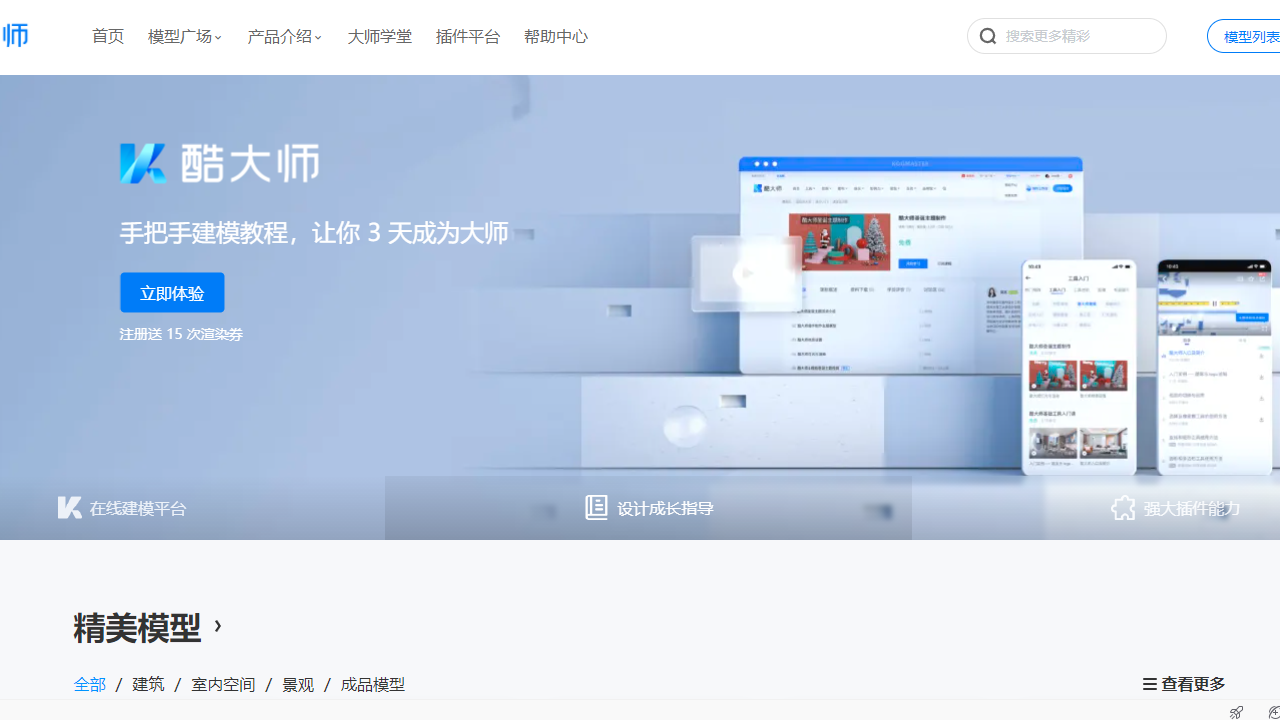Viewport: 1280px width, 720px height.
Task: Click the list icon beside 查看更多
Action: pyautogui.click(x=1148, y=684)
